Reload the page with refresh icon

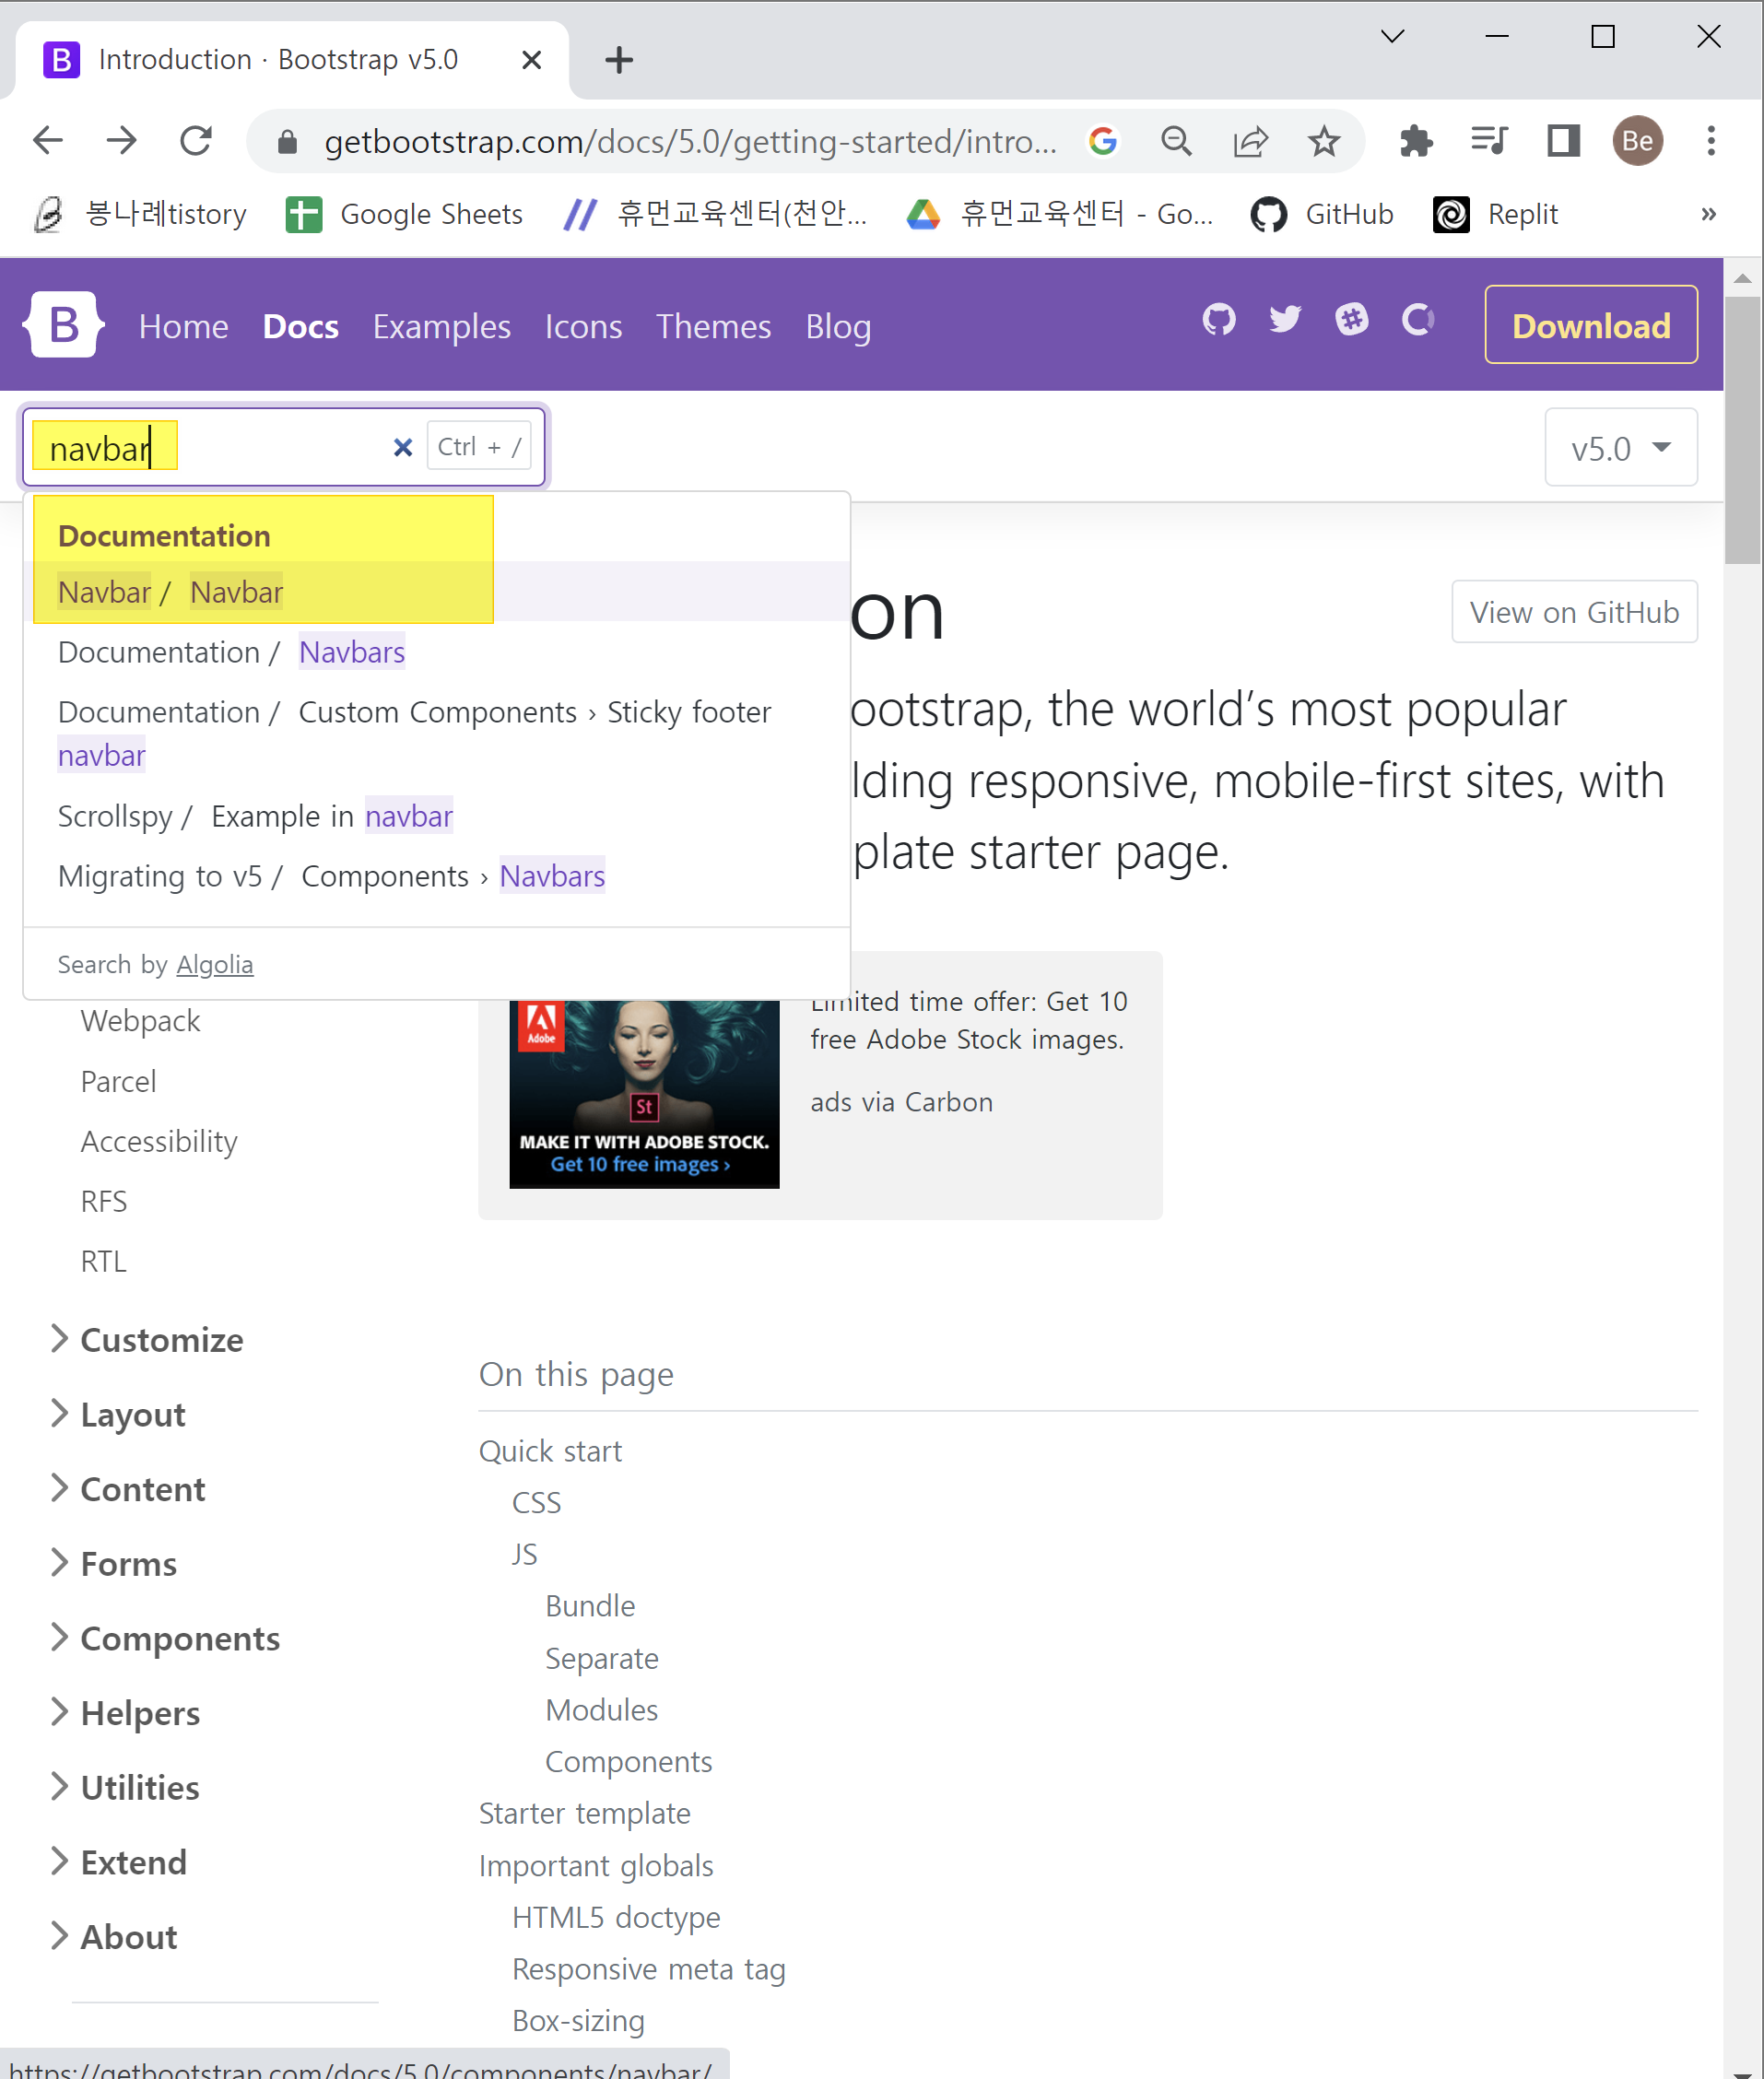[196, 141]
